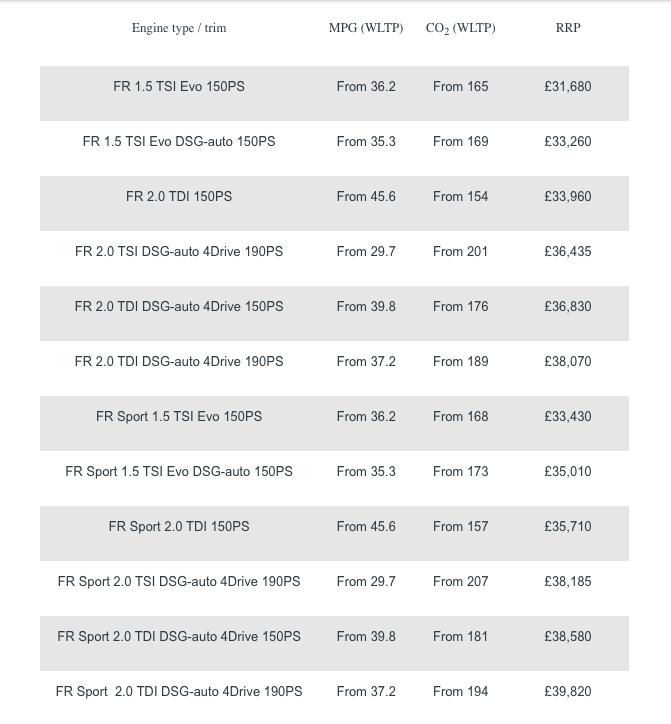Click the 'MPG (WLTP)' column header
671x724 pixels.
click(366, 28)
